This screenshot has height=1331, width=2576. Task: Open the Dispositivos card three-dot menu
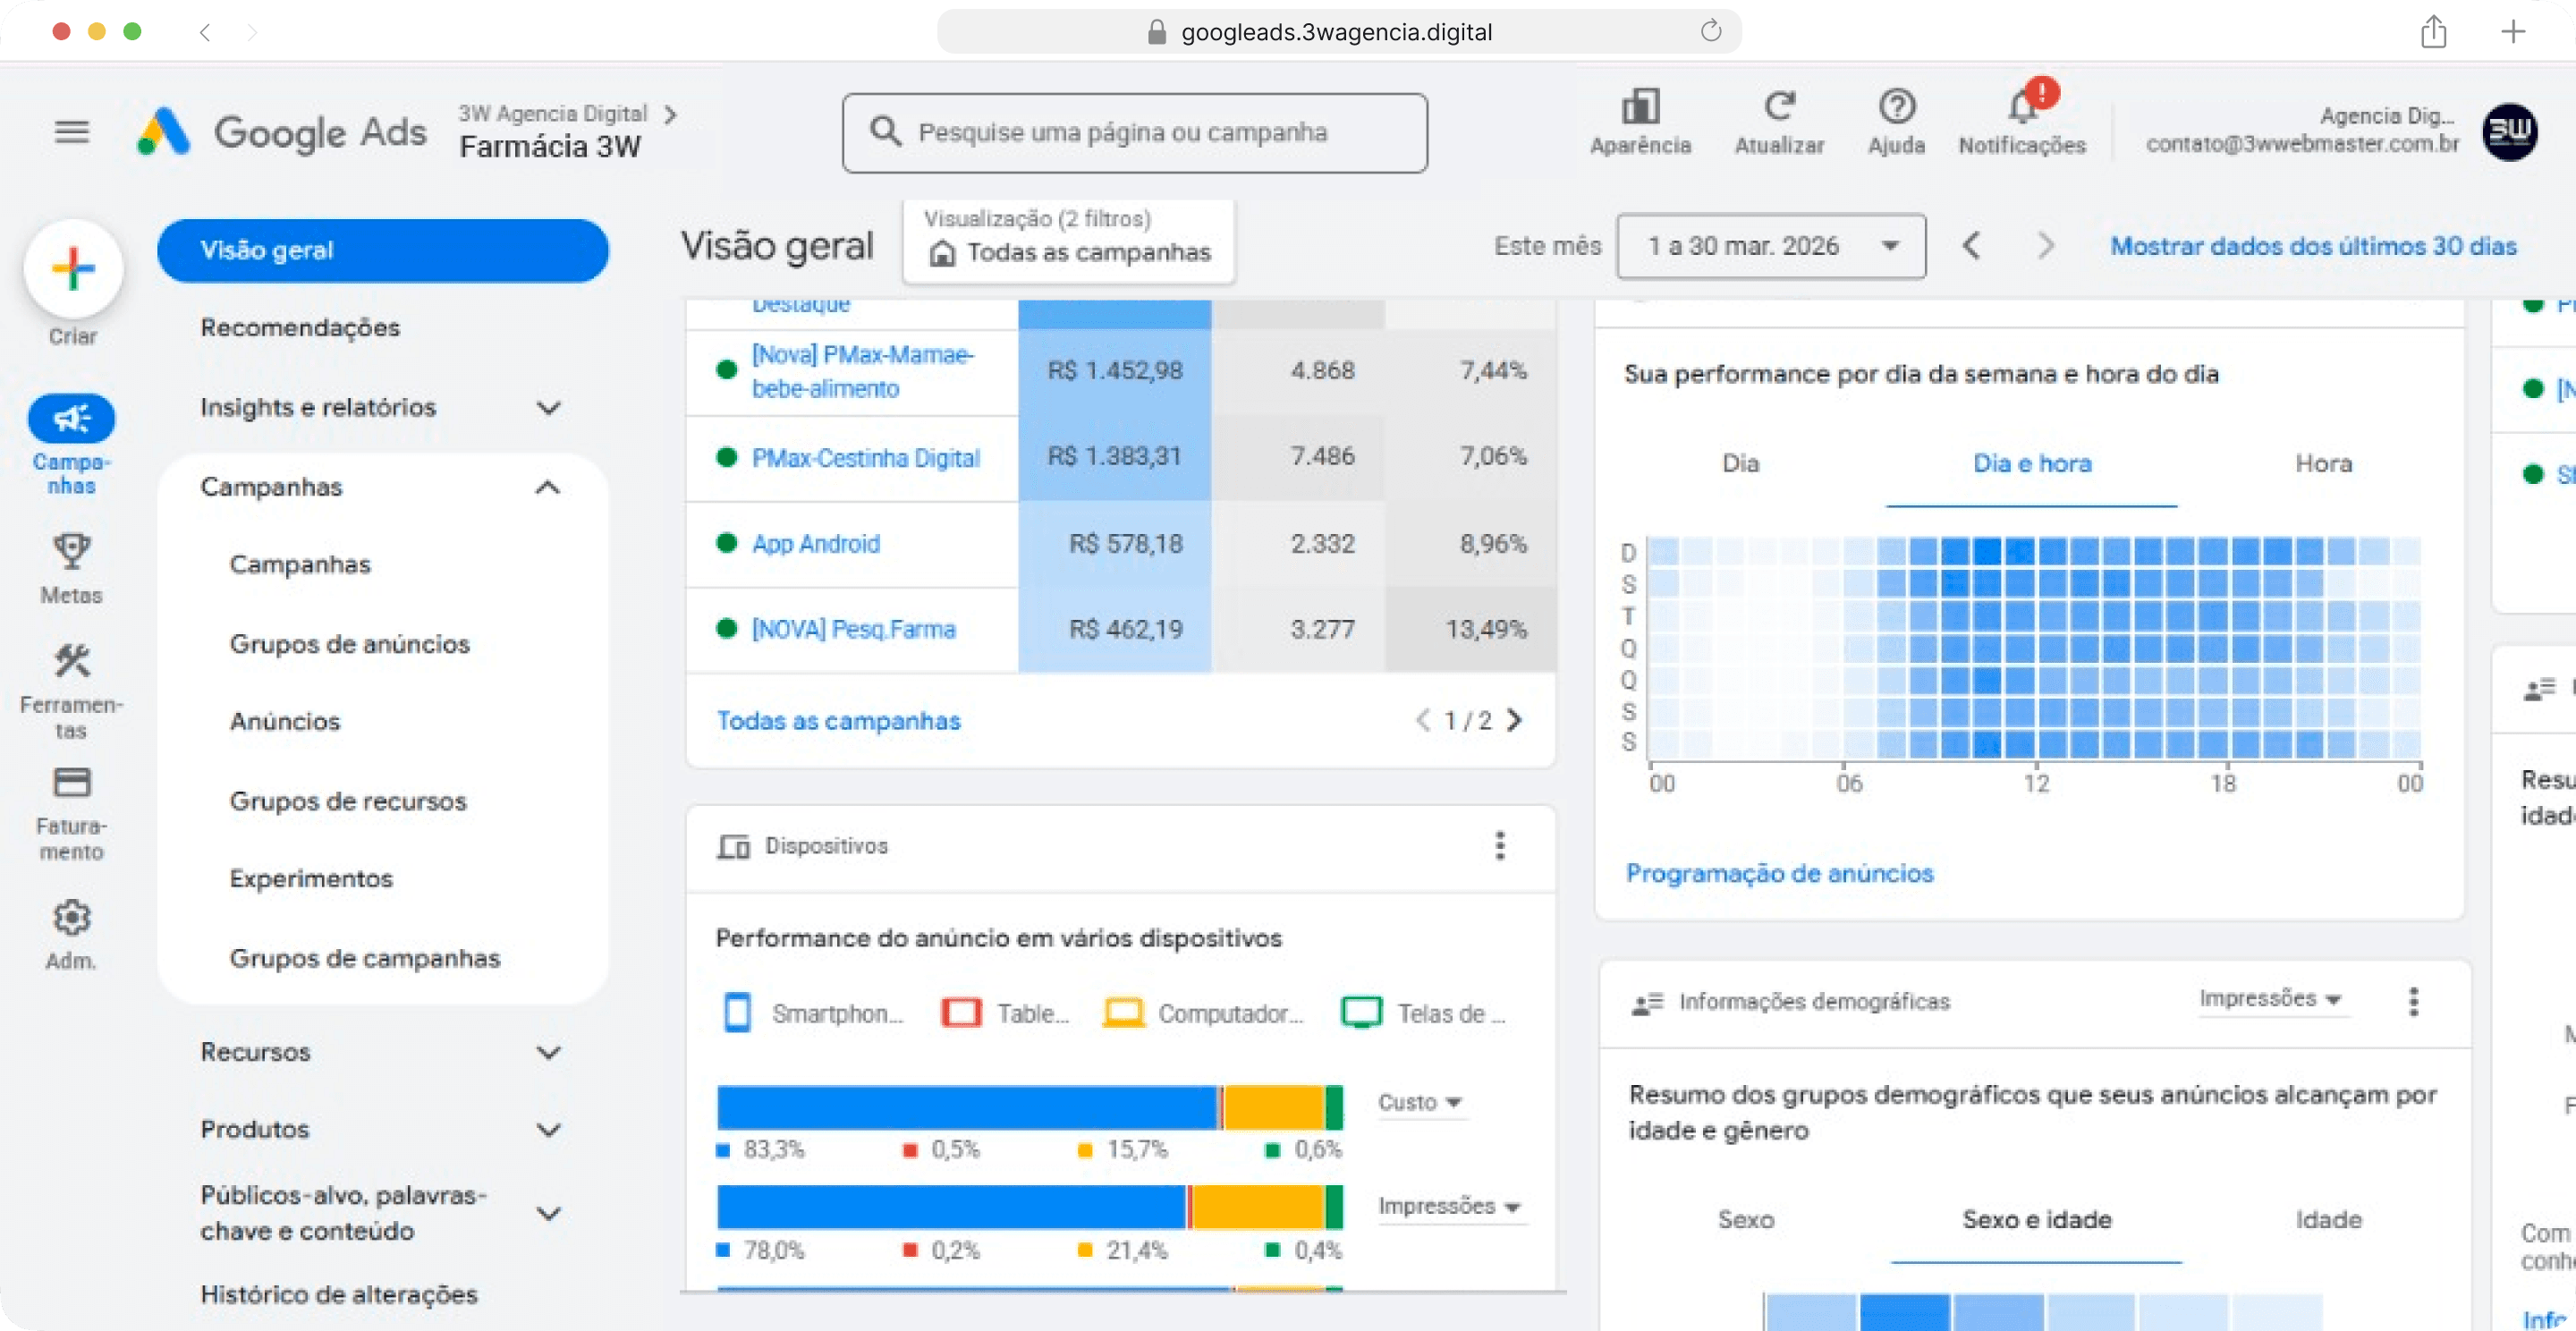[x=1499, y=846]
